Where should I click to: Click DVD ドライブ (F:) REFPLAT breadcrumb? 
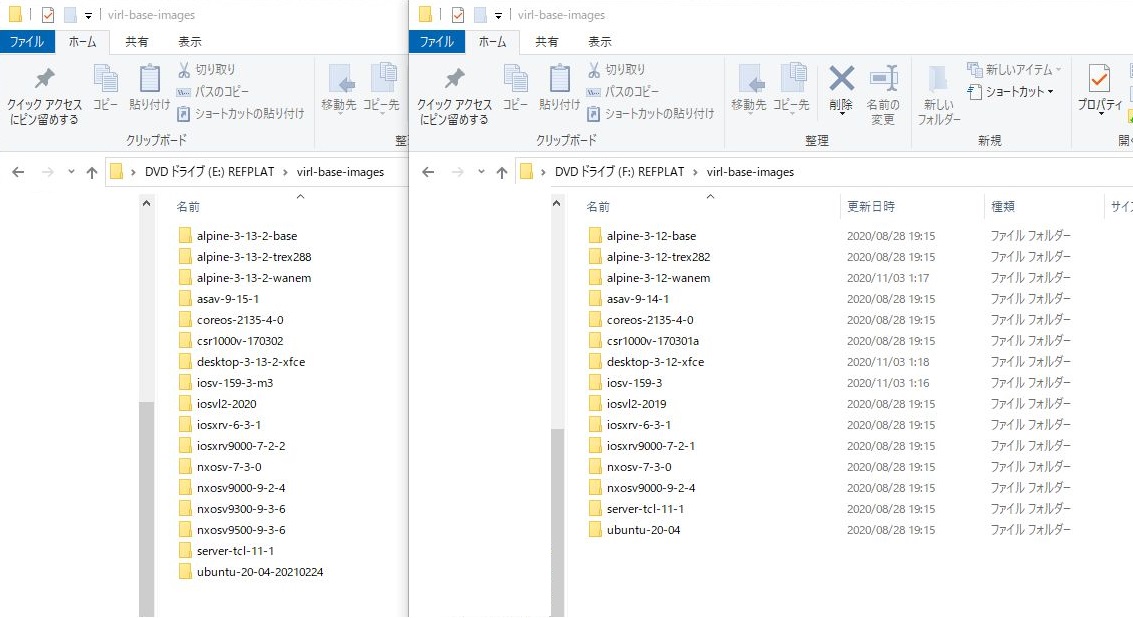(619, 172)
